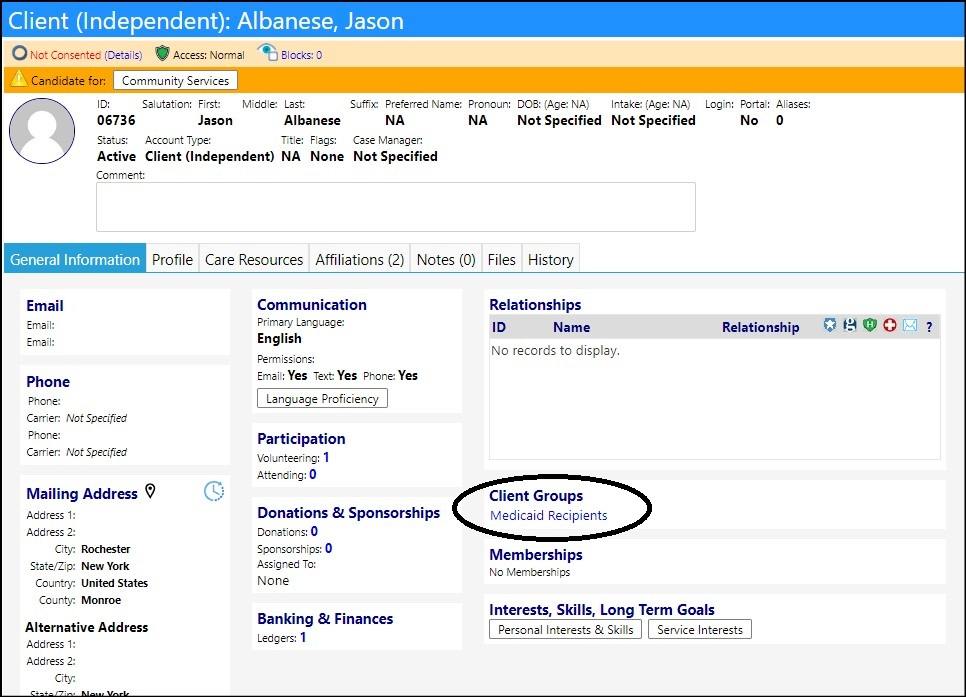This screenshot has height=697, width=966.
Task: Click the Banking & Finances heading
Action: tap(325, 619)
